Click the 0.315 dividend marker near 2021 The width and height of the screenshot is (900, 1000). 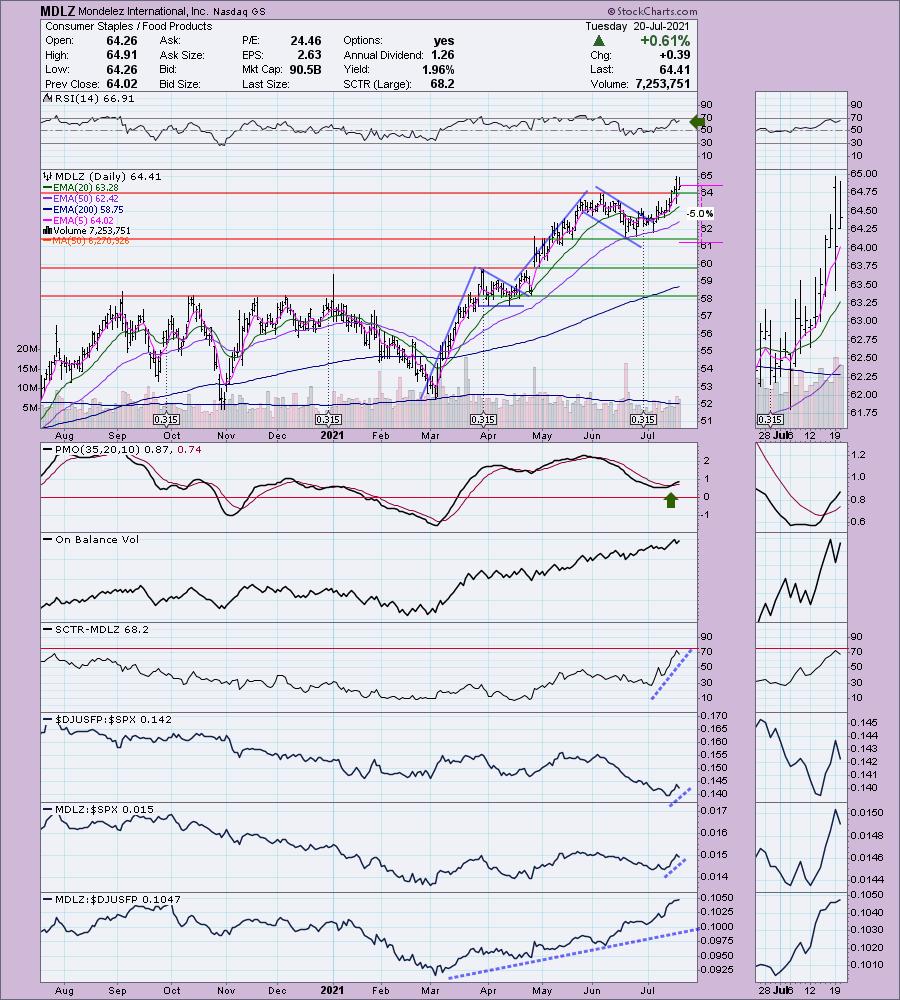(x=328, y=419)
